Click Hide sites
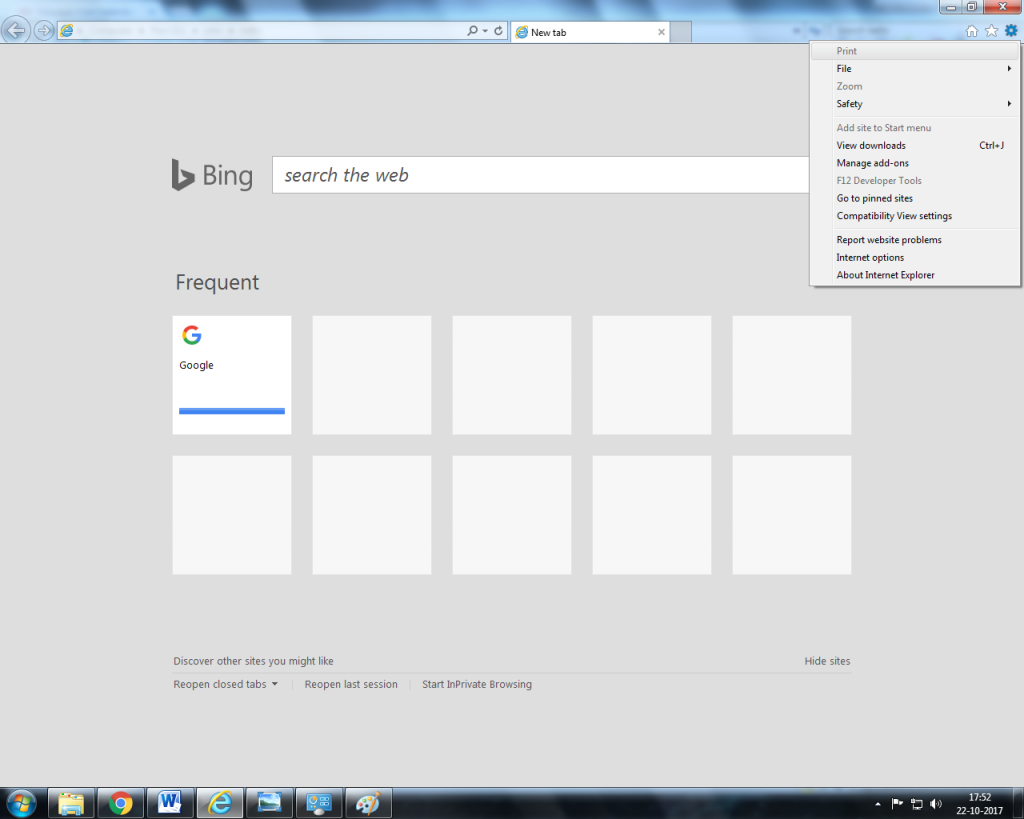The image size is (1024, 819). click(827, 661)
